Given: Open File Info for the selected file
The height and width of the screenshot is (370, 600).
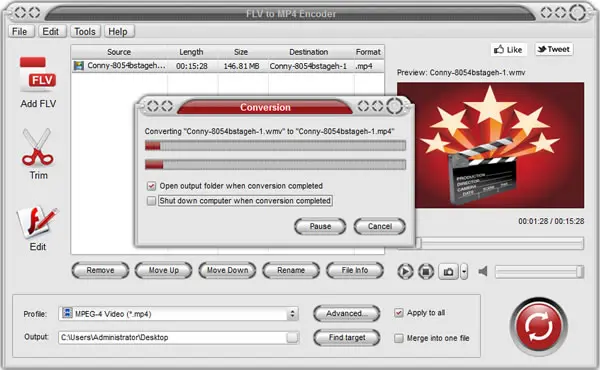Looking at the screenshot, I should click(x=355, y=270).
